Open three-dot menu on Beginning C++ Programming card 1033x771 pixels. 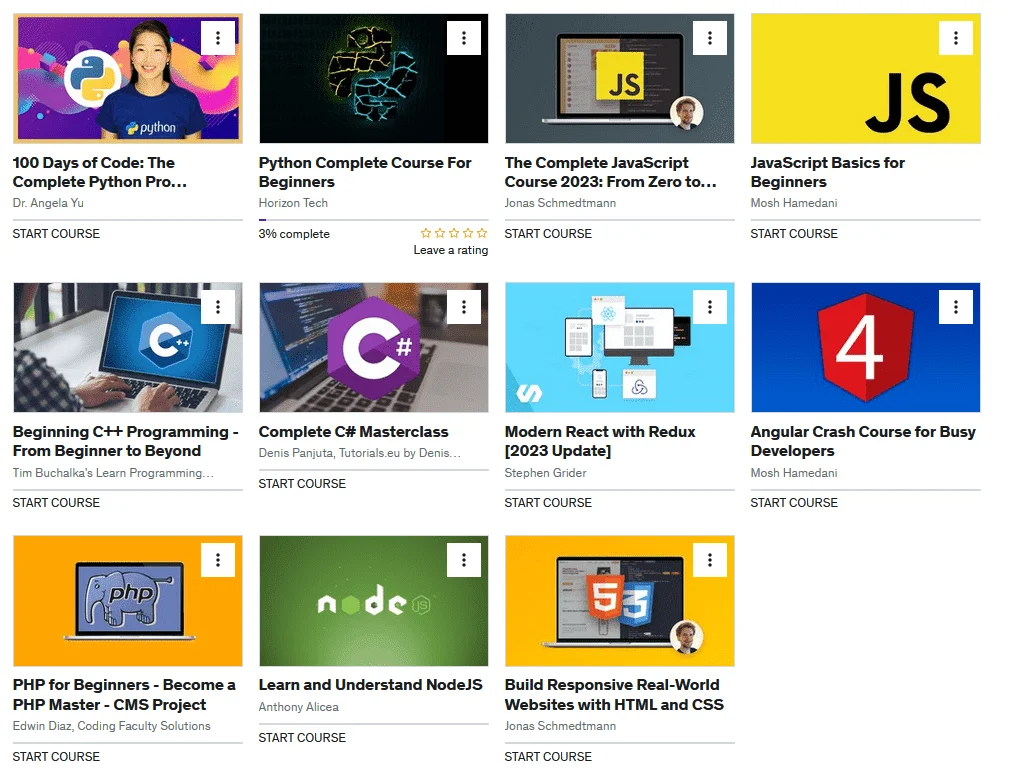tap(217, 307)
